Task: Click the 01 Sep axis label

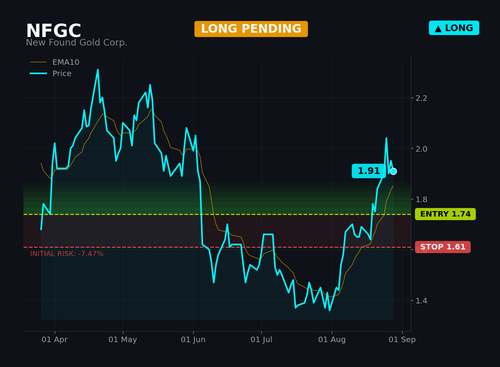Action: point(402,340)
